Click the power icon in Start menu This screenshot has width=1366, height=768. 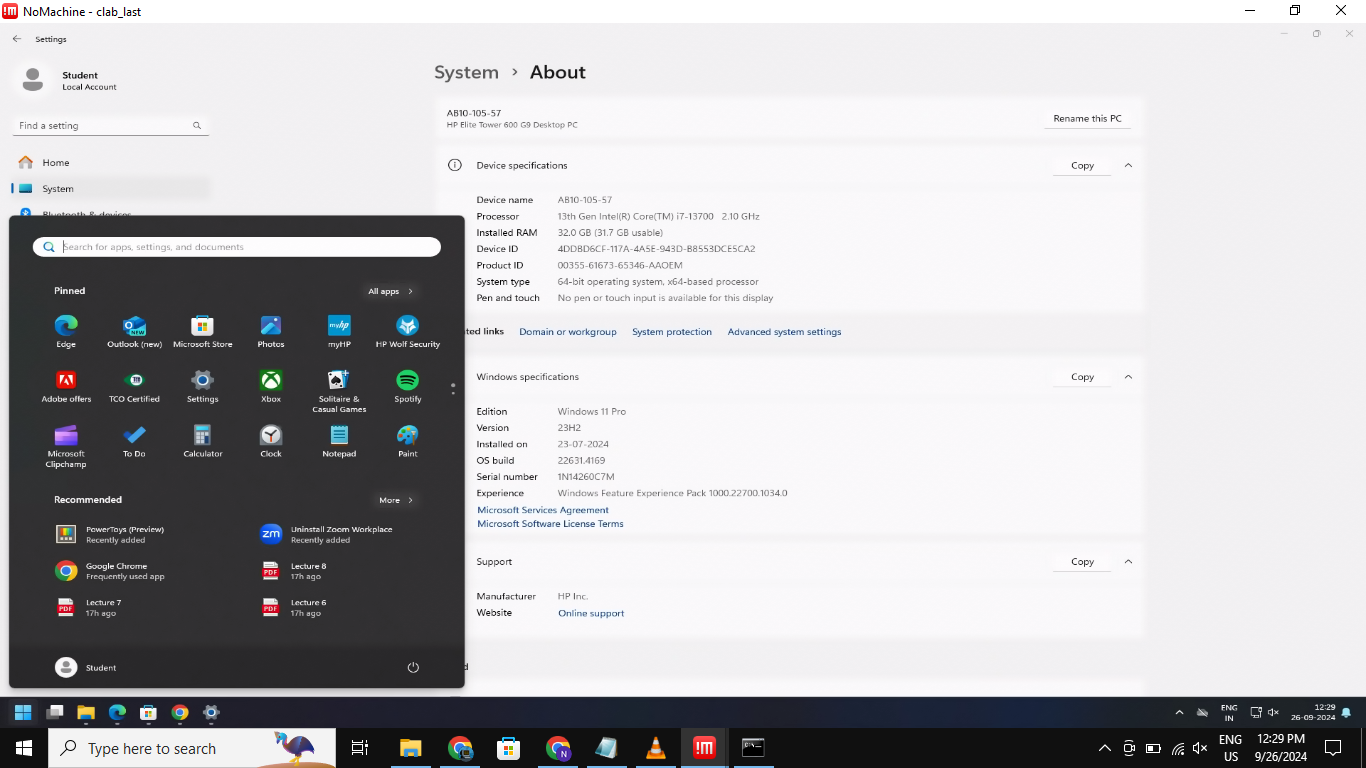413,668
